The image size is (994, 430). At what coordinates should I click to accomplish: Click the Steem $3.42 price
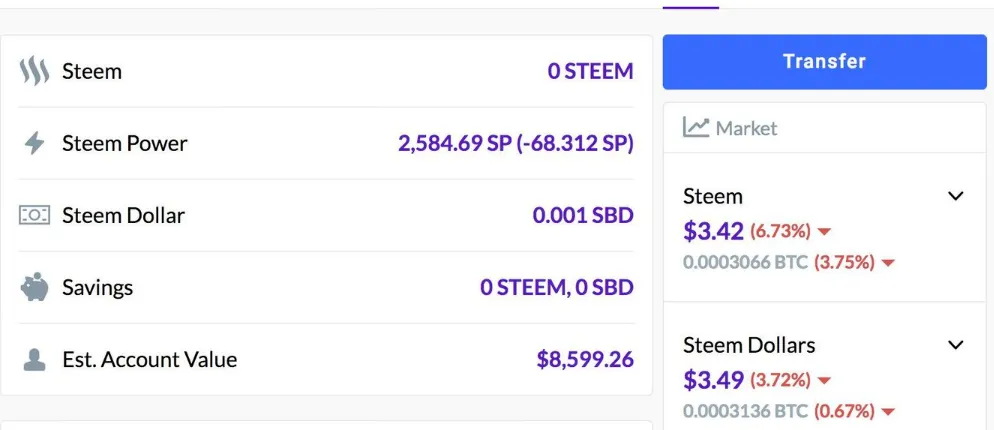(714, 231)
